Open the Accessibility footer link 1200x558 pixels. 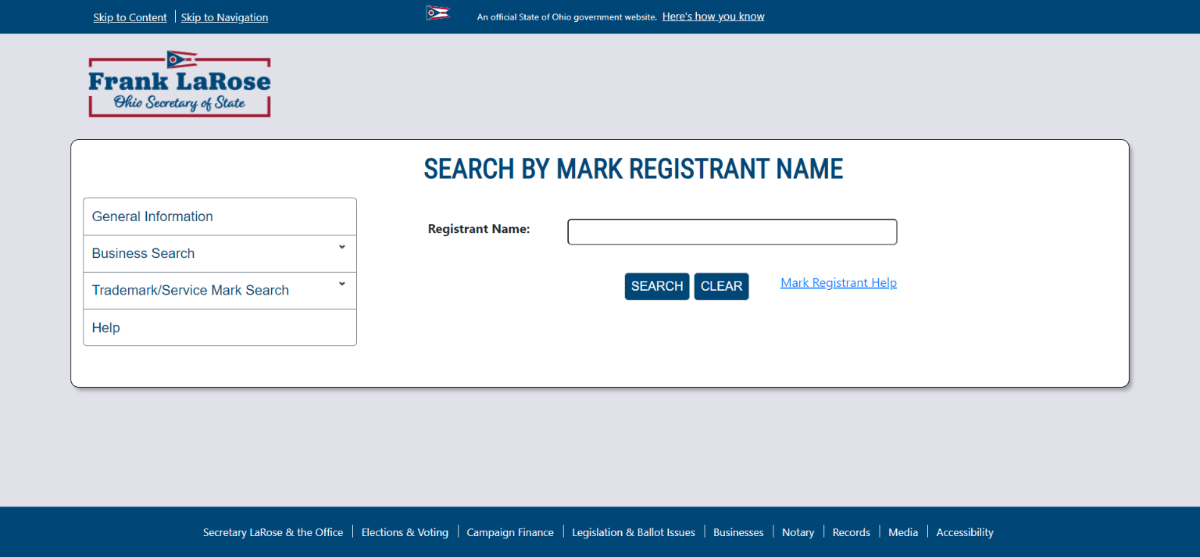(965, 532)
